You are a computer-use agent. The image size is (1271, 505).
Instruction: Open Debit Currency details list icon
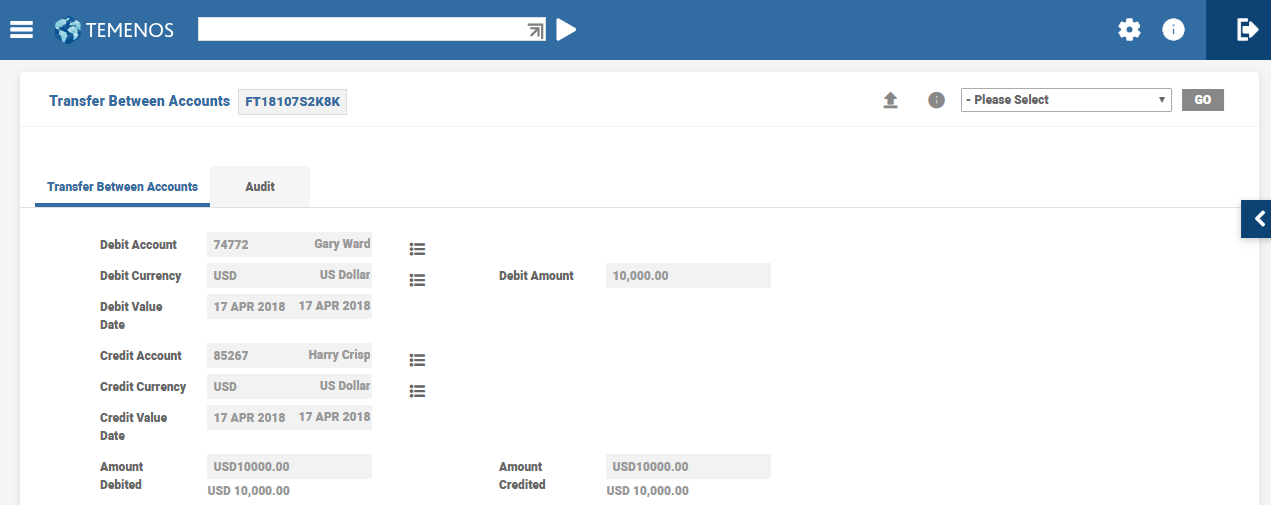point(418,280)
